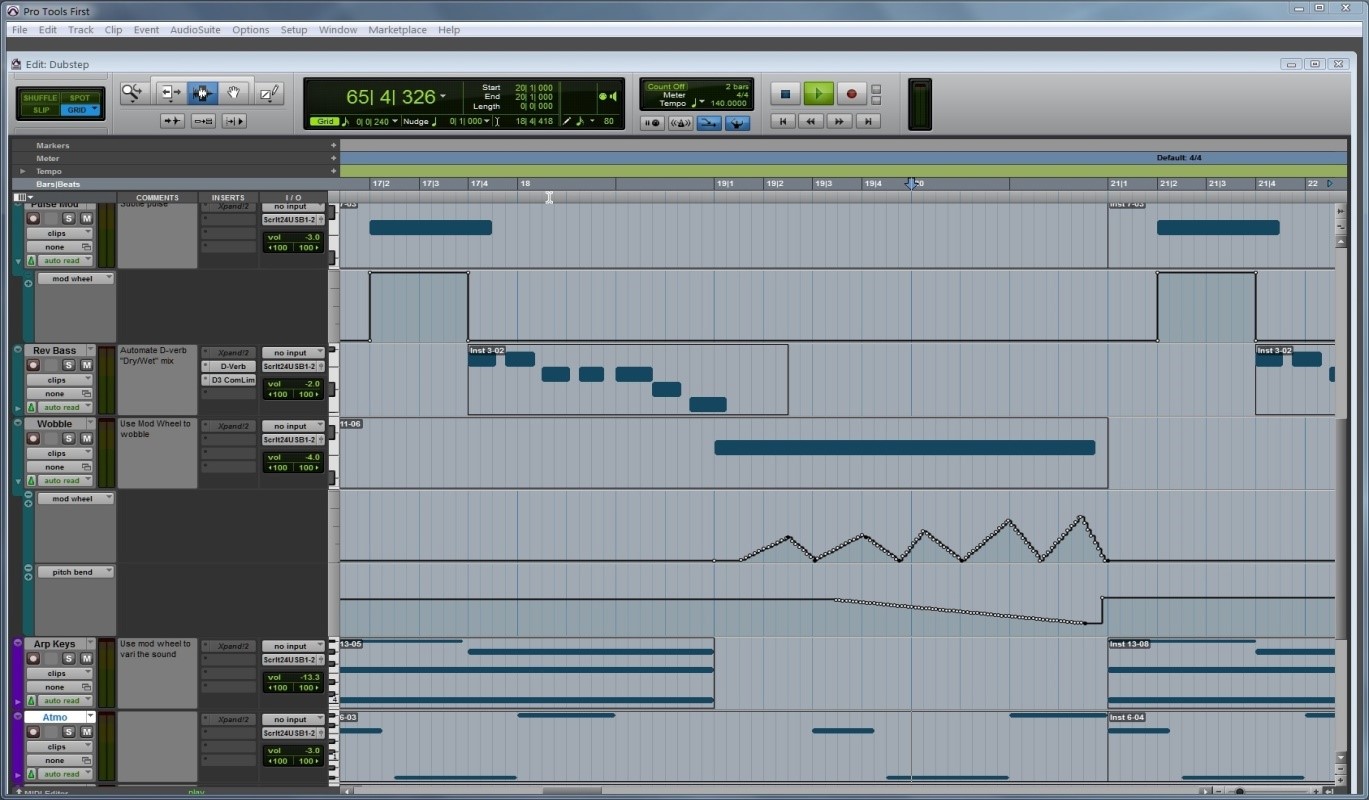Click bar 18 in the timeline ruler
This screenshot has width=1369, height=800.
(x=524, y=184)
